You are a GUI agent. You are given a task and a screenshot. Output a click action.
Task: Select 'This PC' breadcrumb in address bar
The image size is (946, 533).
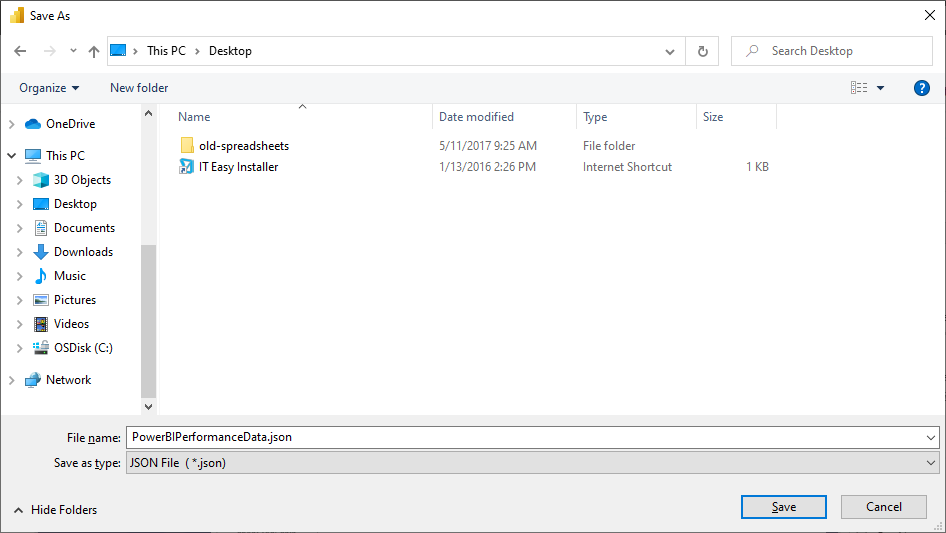166,51
